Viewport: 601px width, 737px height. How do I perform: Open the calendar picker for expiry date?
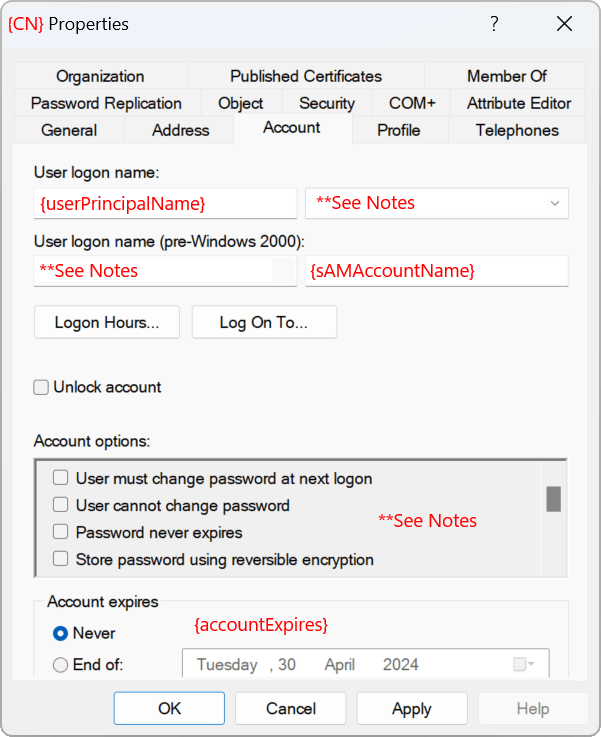point(525,664)
